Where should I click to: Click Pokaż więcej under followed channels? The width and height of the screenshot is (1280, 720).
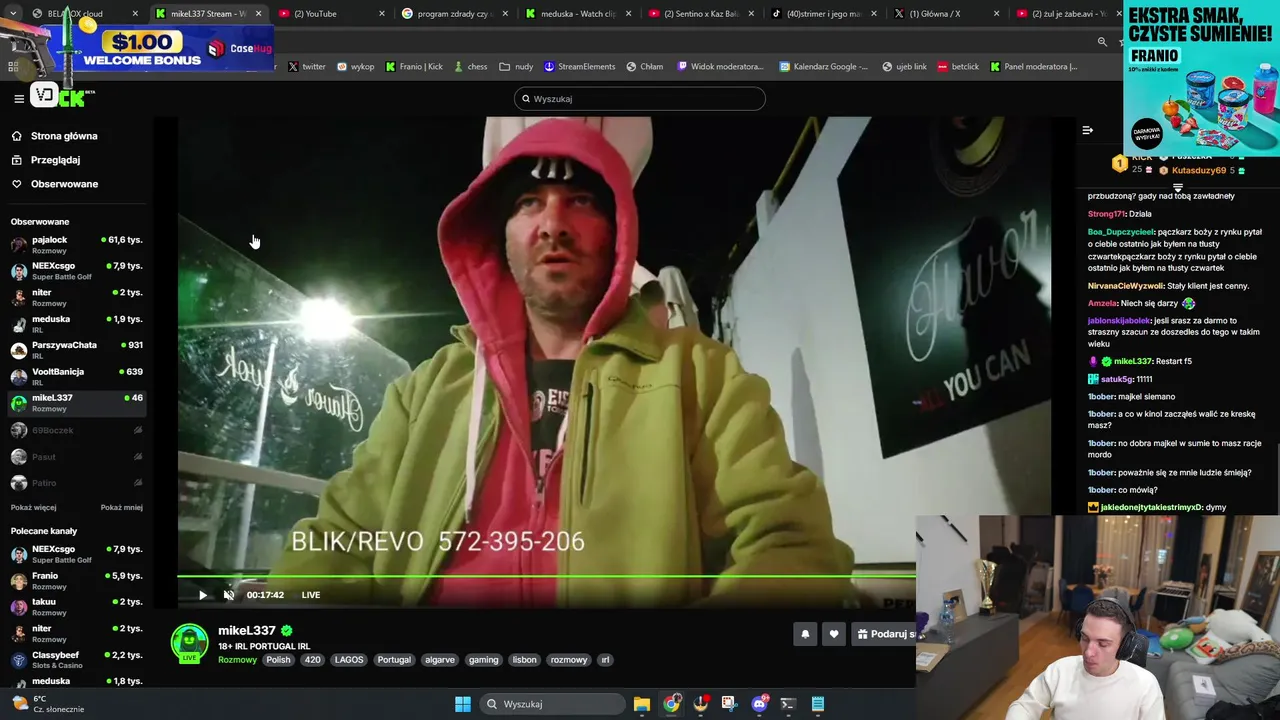(x=33, y=507)
